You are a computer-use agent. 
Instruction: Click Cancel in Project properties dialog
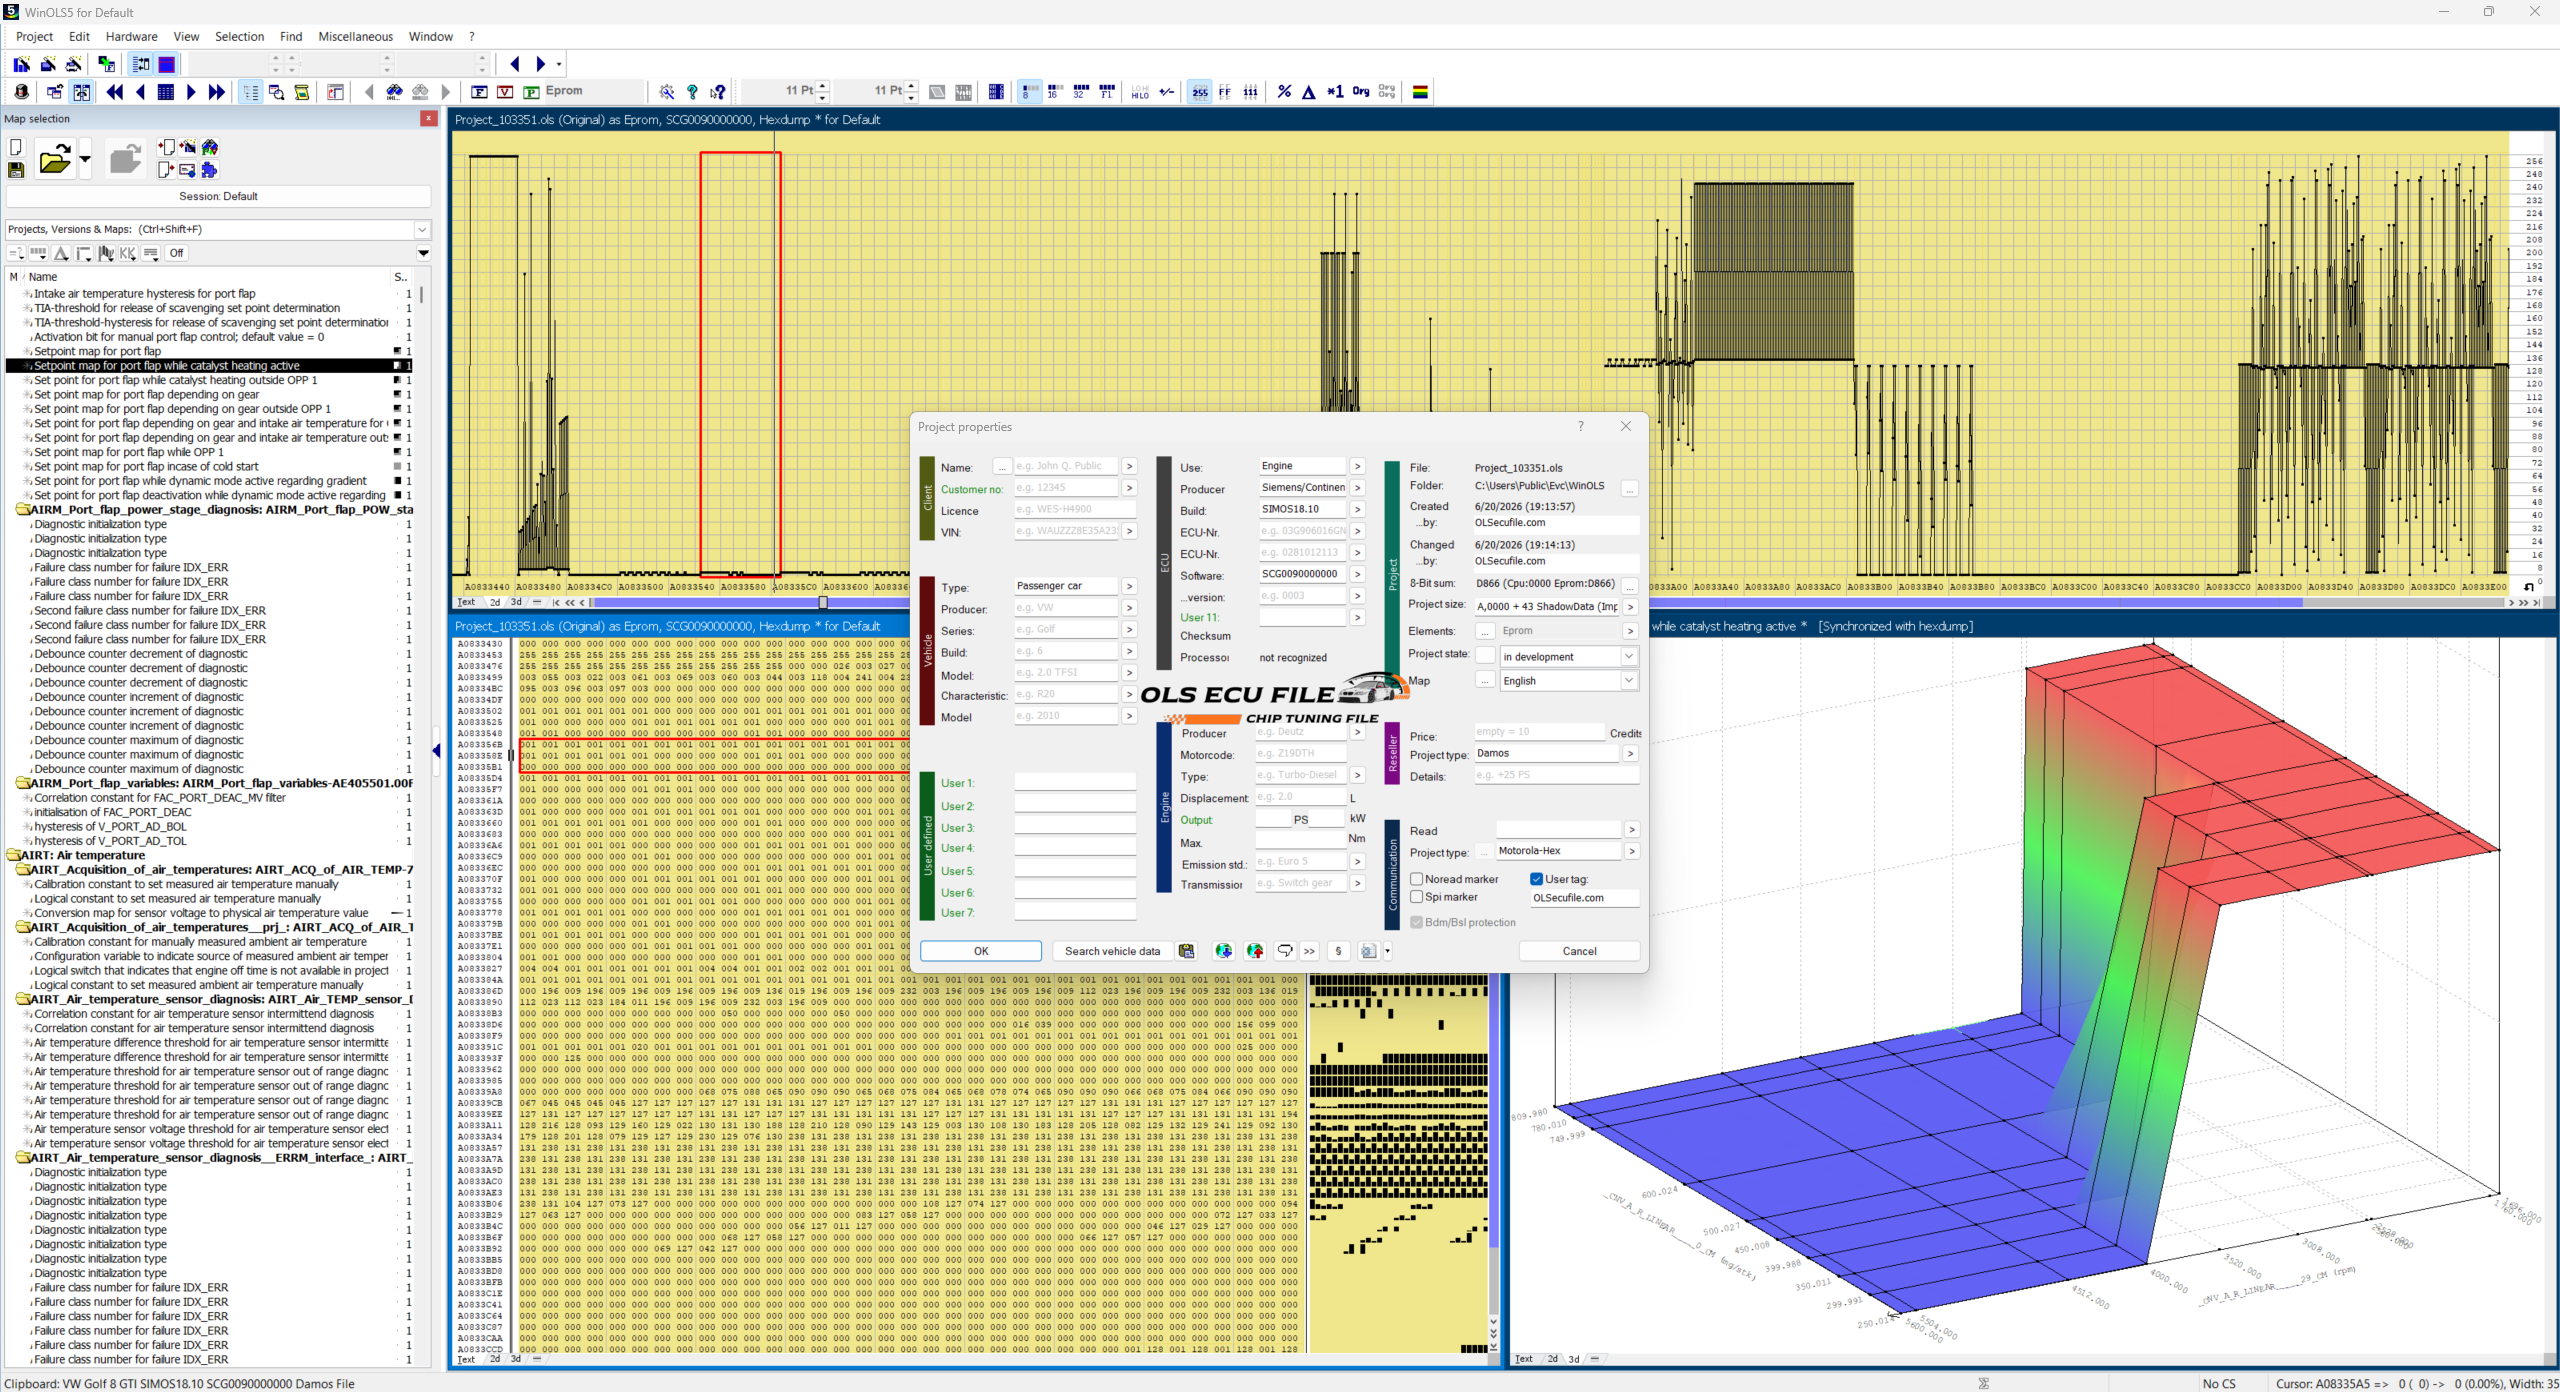(x=1579, y=951)
